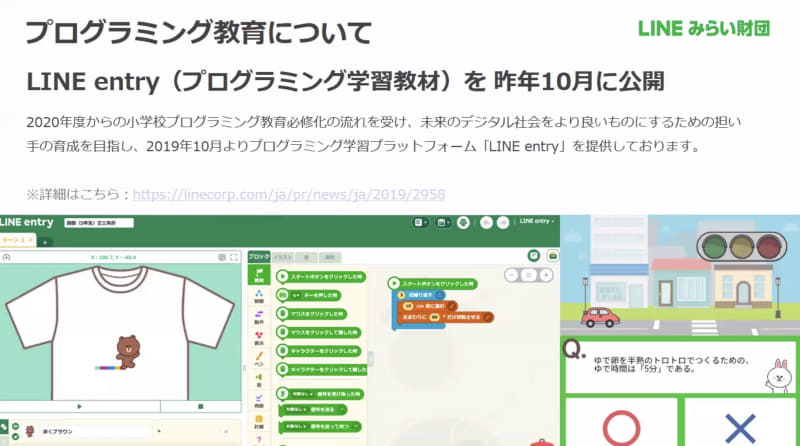The height and width of the screenshot is (446, 800).
Task: Toggle the workspace comment icon
Action: coord(534,256)
